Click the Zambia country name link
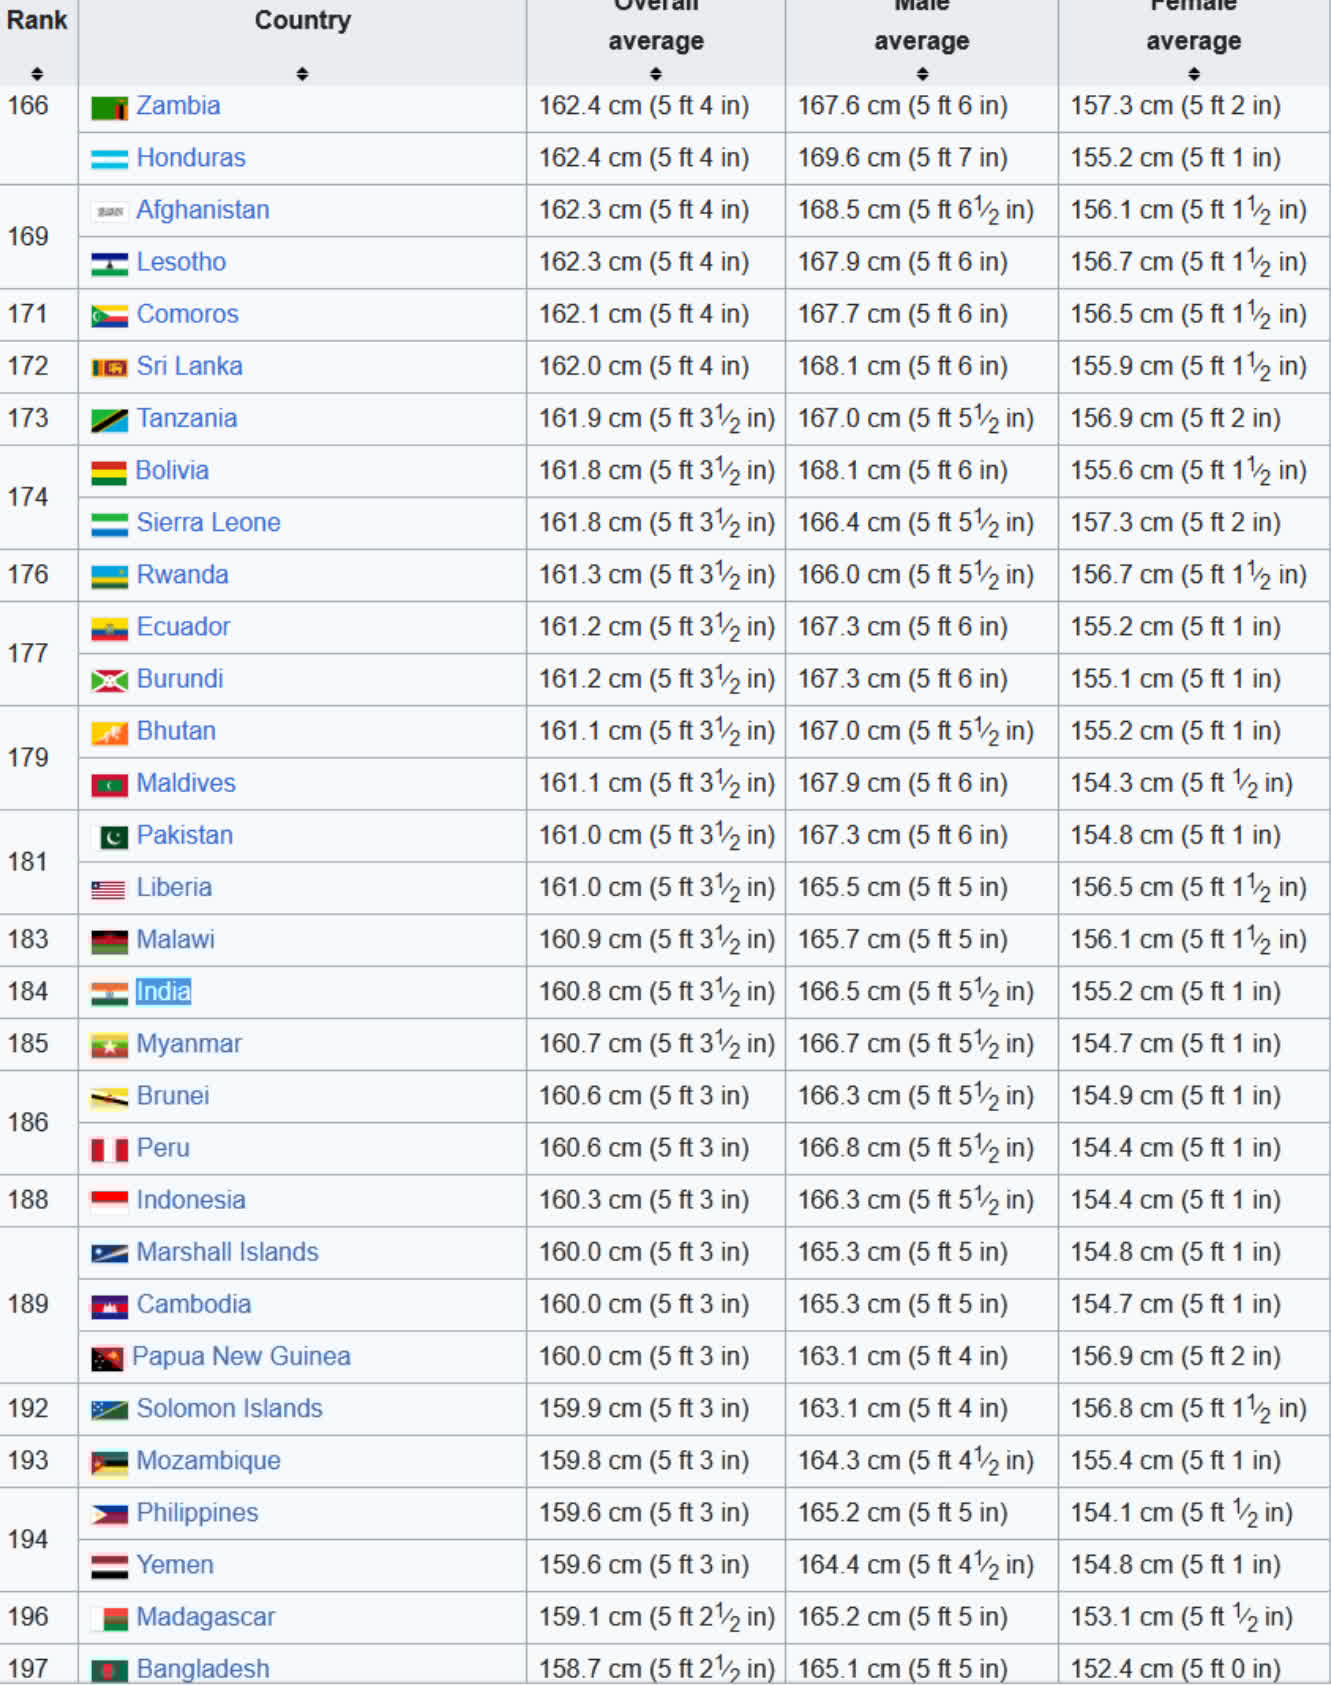The image size is (1331, 1685). click(178, 105)
